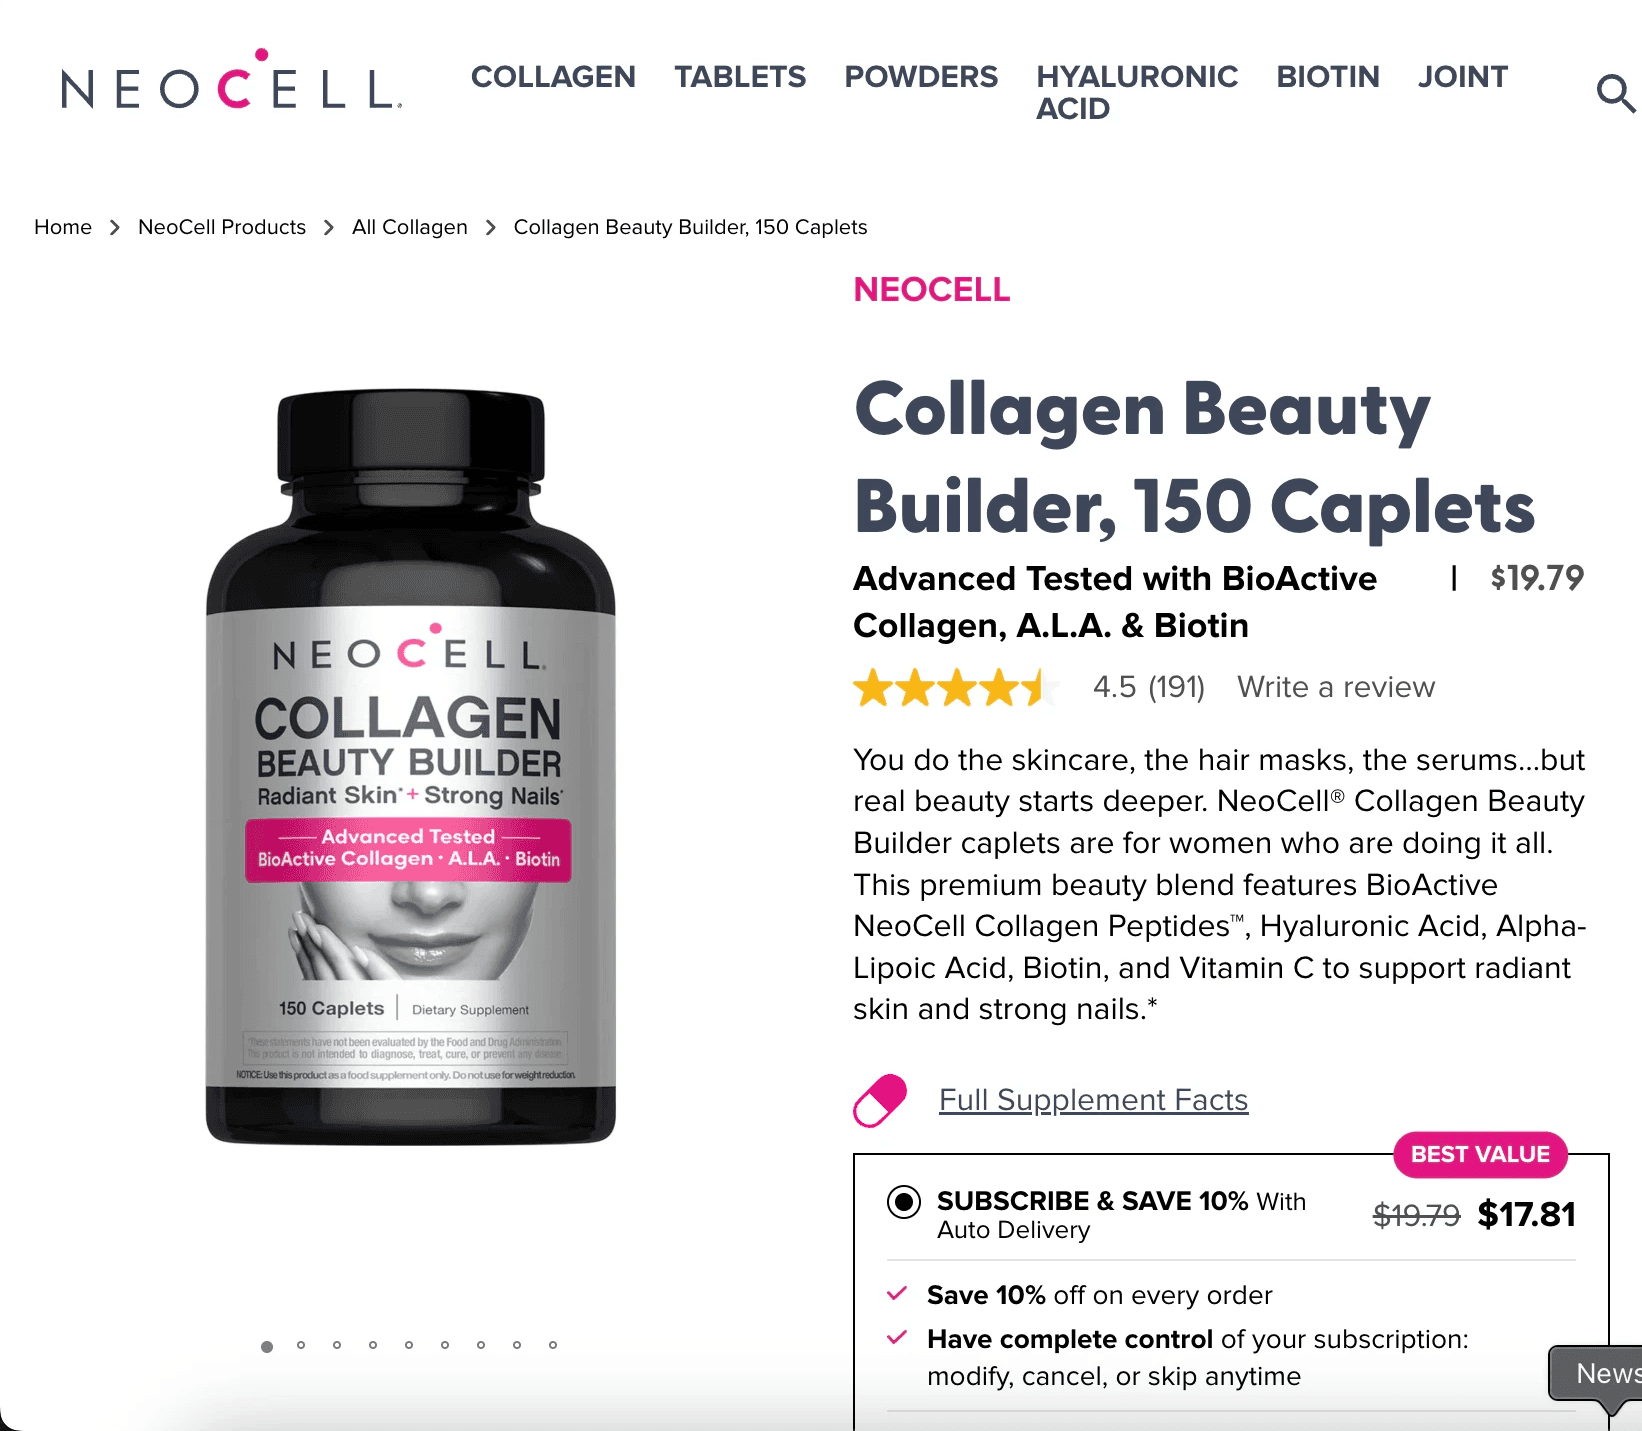Click the BEST VALUE badge
1642x1431 pixels.
[1480, 1154]
